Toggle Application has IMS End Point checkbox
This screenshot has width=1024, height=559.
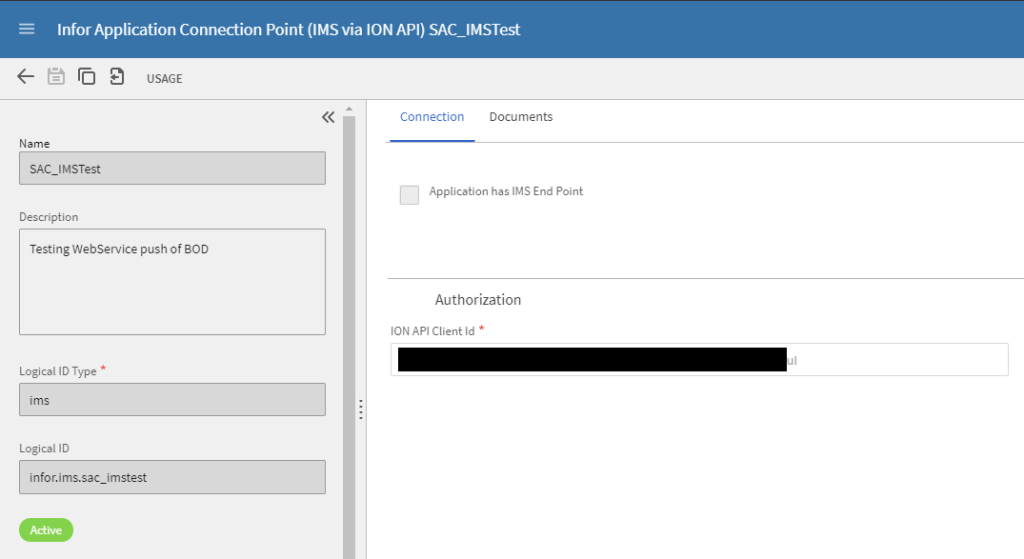click(x=409, y=195)
